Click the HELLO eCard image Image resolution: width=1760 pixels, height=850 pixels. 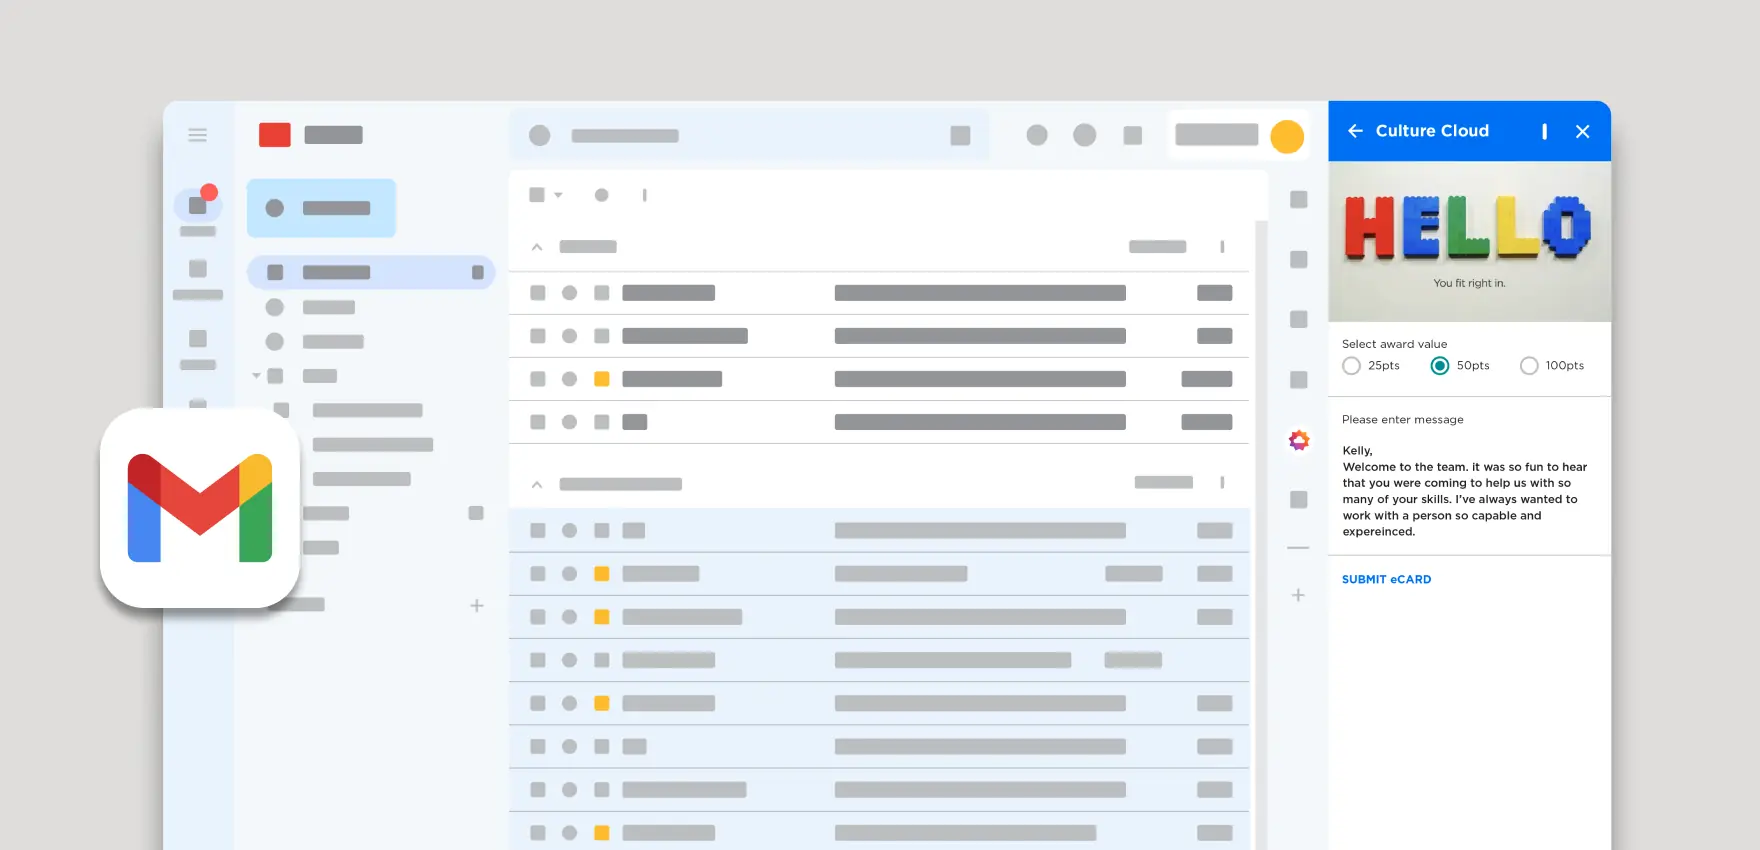(1469, 241)
